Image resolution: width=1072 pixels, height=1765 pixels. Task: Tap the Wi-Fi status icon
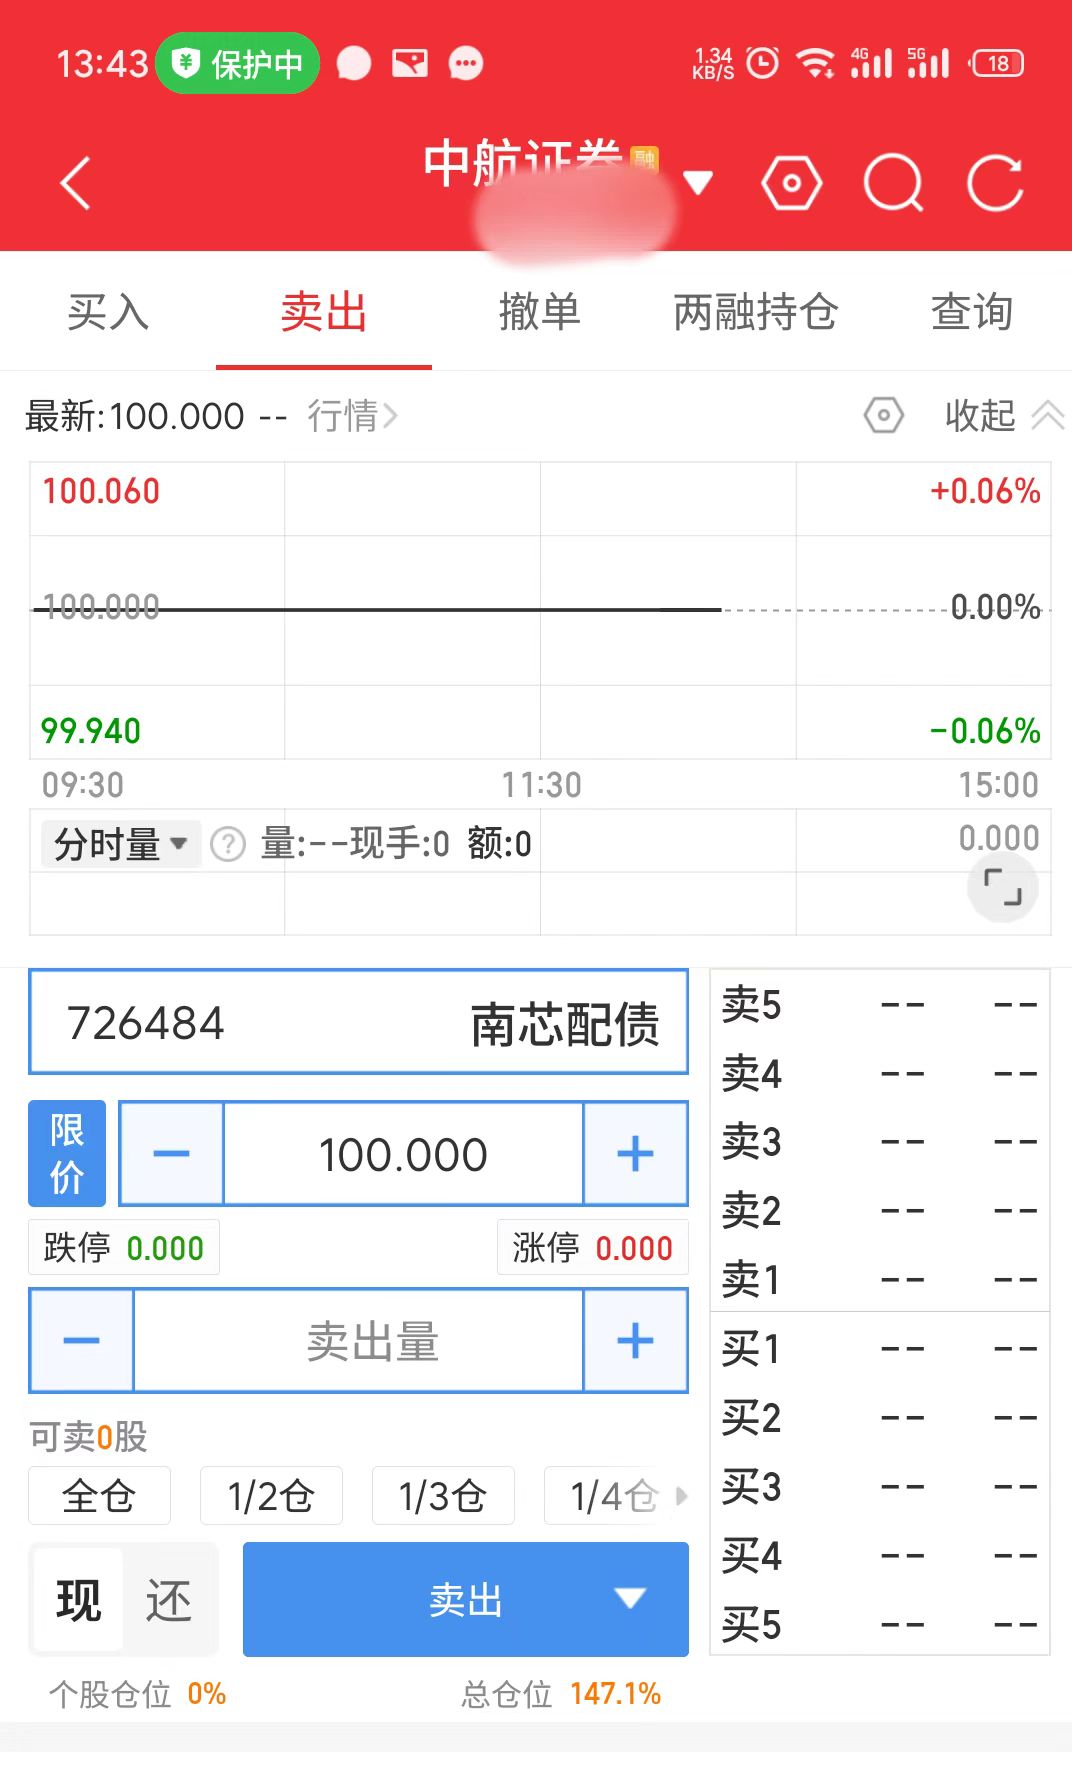click(x=816, y=62)
